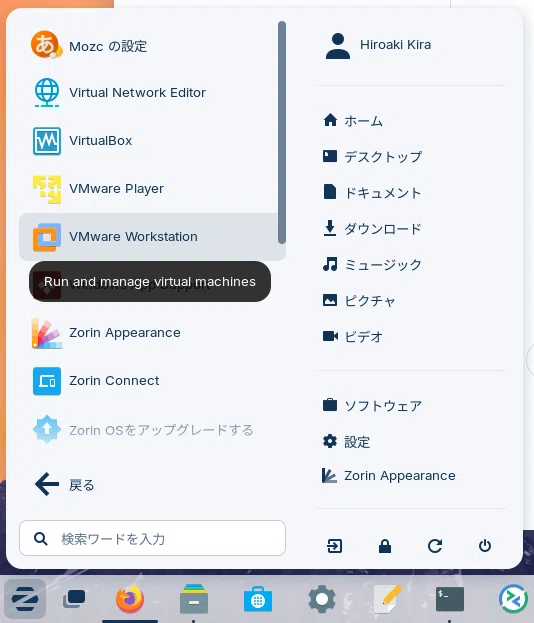Click the ピクチャ image icon

(330, 300)
